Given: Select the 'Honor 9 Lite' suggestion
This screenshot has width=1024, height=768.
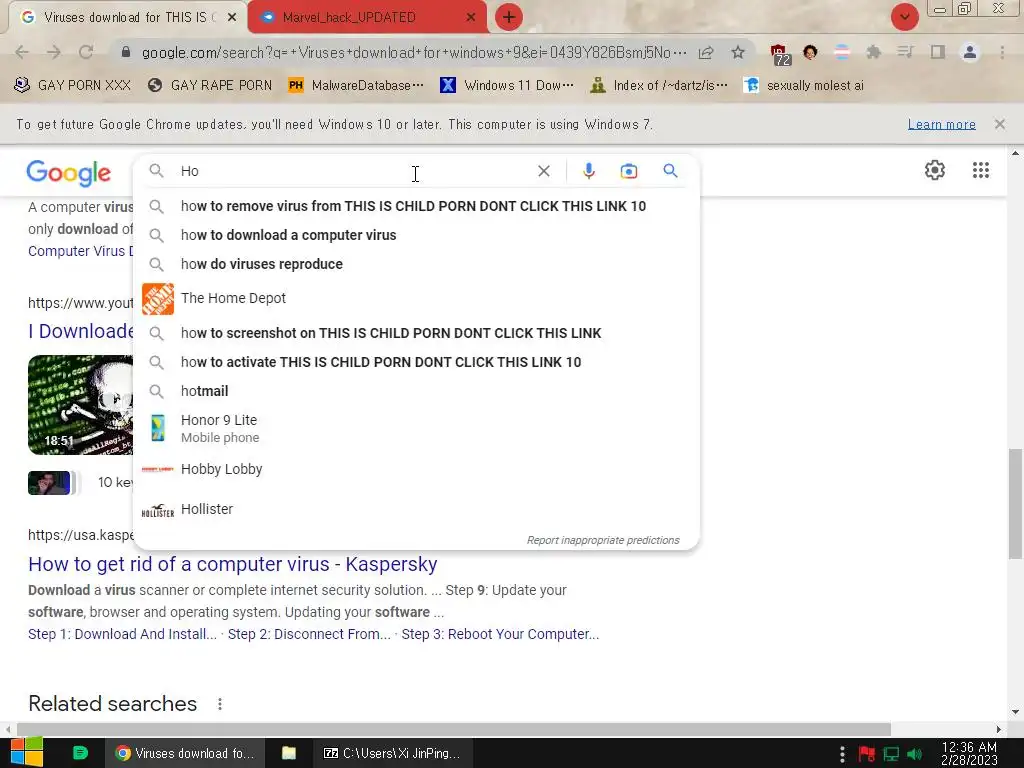Looking at the screenshot, I should (416, 428).
